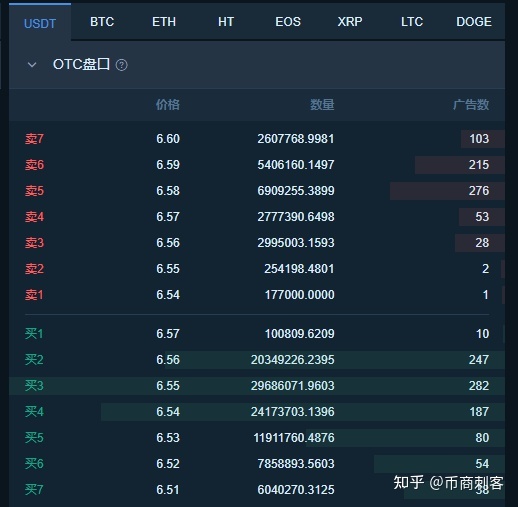
Task: Open the EOS tab
Action: pyautogui.click(x=288, y=22)
